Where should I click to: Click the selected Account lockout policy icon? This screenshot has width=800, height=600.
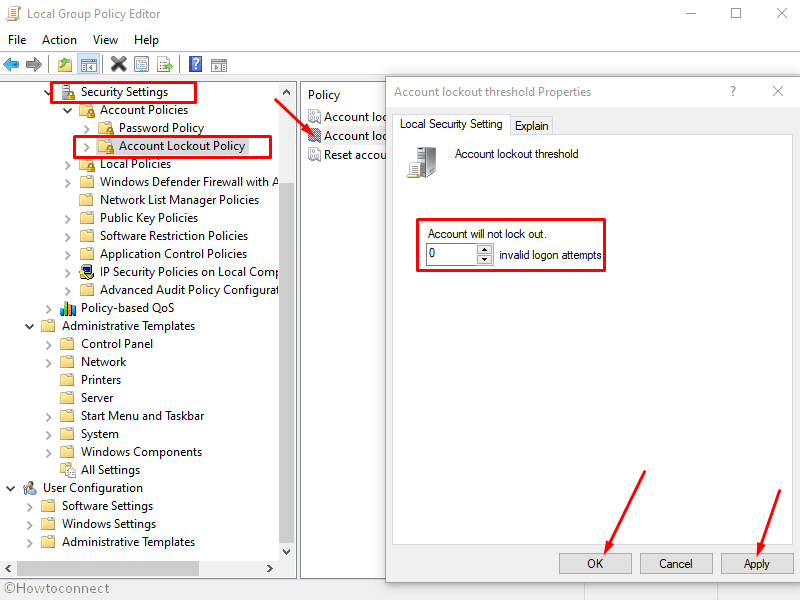pyautogui.click(x=314, y=136)
